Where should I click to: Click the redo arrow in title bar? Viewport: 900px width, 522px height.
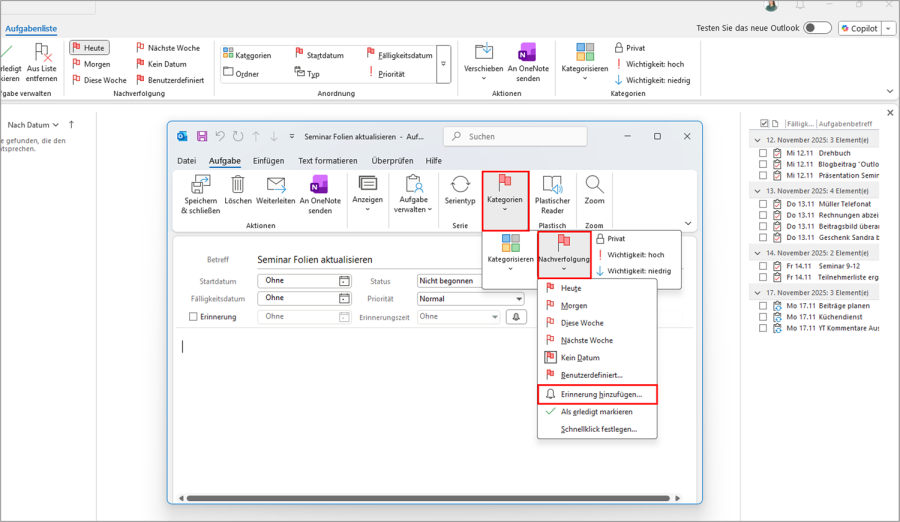pos(238,136)
